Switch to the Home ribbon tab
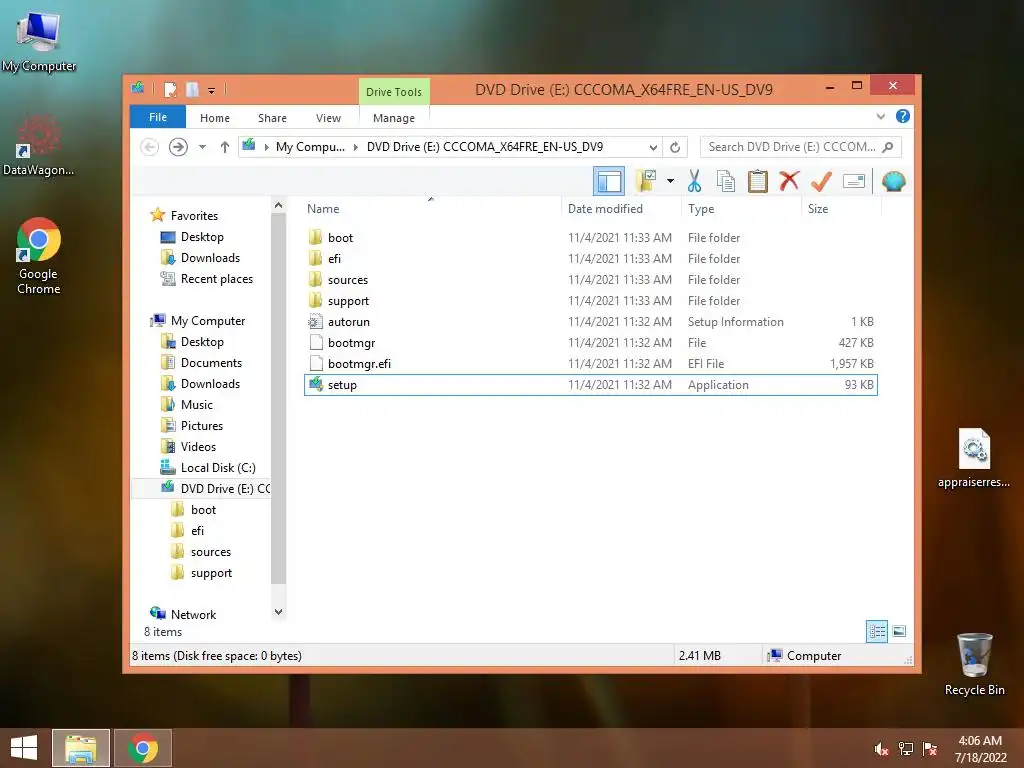This screenshot has width=1024, height=768. 215,118
